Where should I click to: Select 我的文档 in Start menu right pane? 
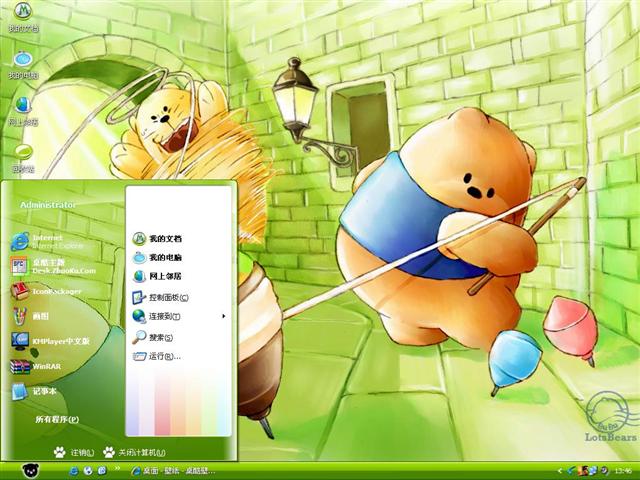[x=157, y=238]
